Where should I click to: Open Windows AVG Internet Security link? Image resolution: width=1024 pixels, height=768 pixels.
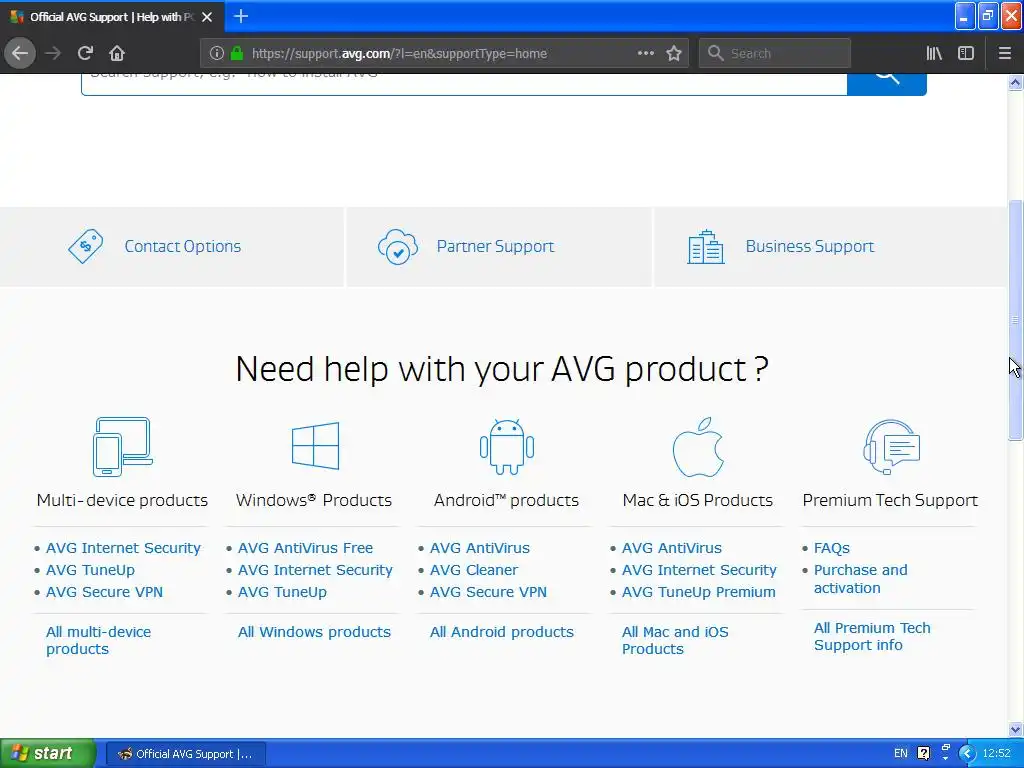pyautogui.click(x=315, y=570)
